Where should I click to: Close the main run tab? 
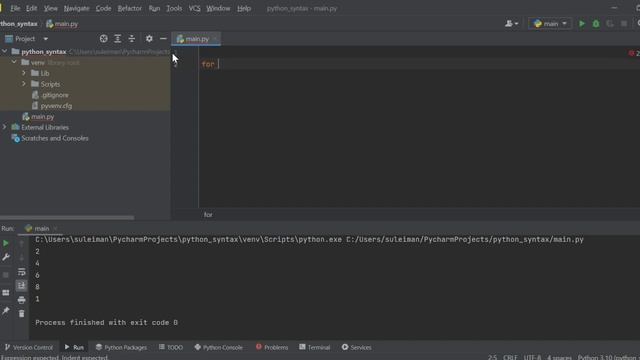click(x=55, y=229)
